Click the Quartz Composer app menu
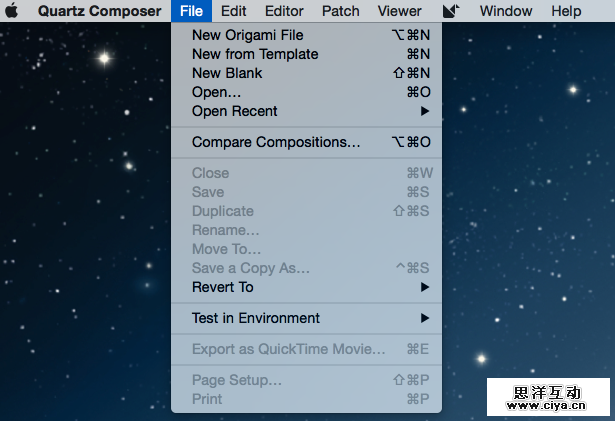The height and width of the screenshot is (421, 615). [x=99, y=11]
